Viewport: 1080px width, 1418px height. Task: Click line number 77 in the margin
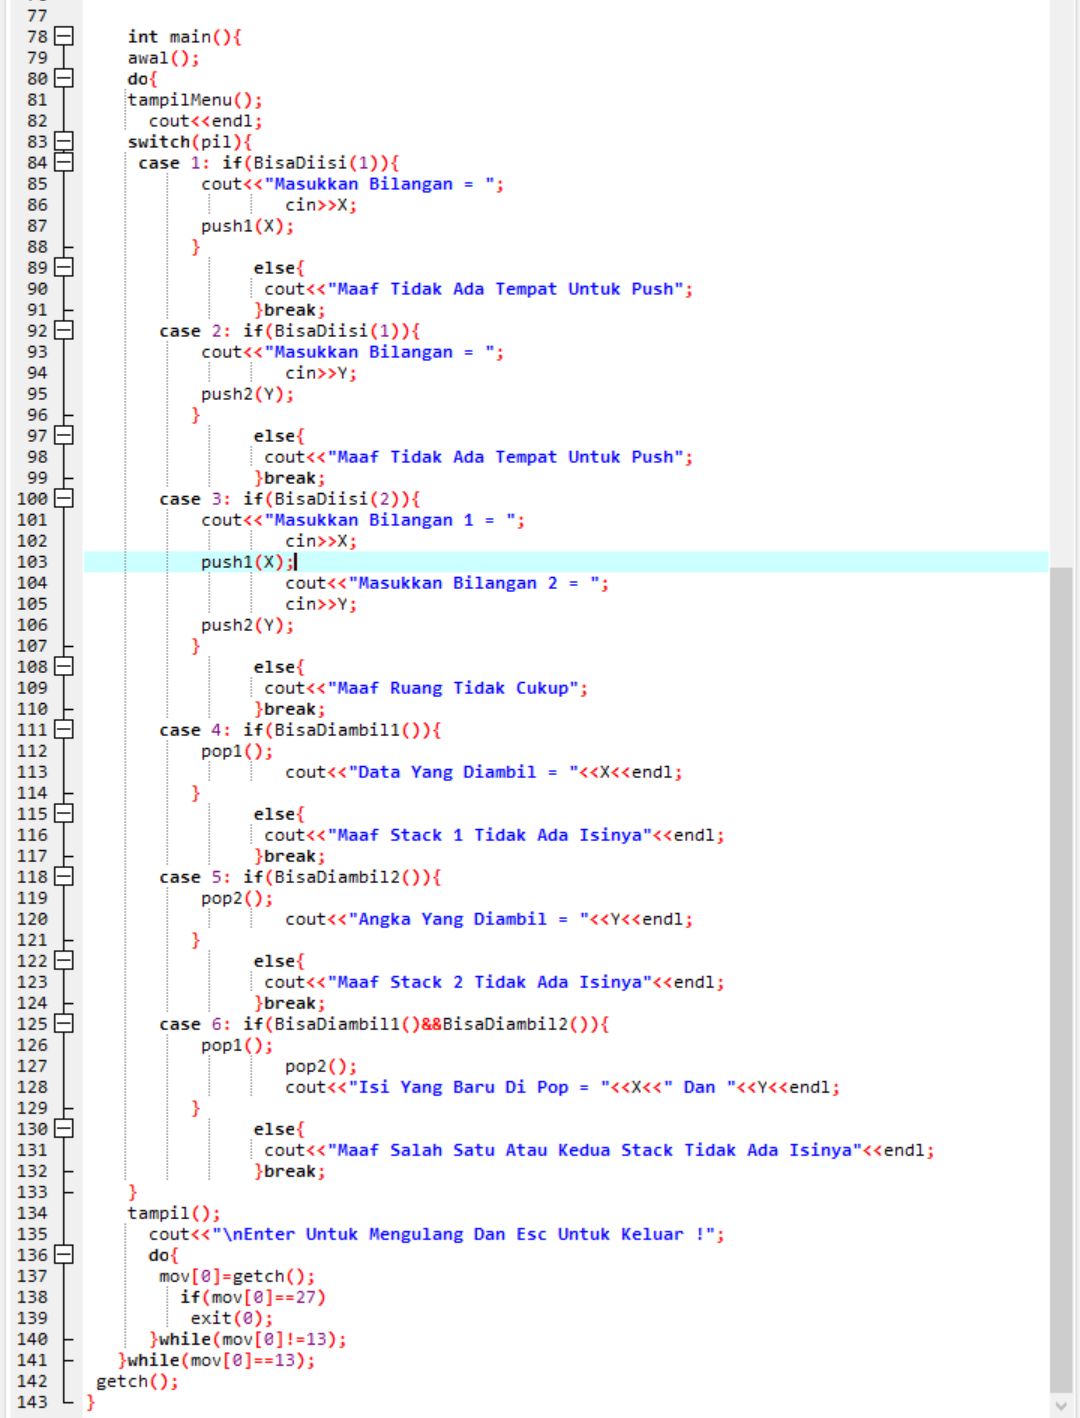[x=37, y=16]
